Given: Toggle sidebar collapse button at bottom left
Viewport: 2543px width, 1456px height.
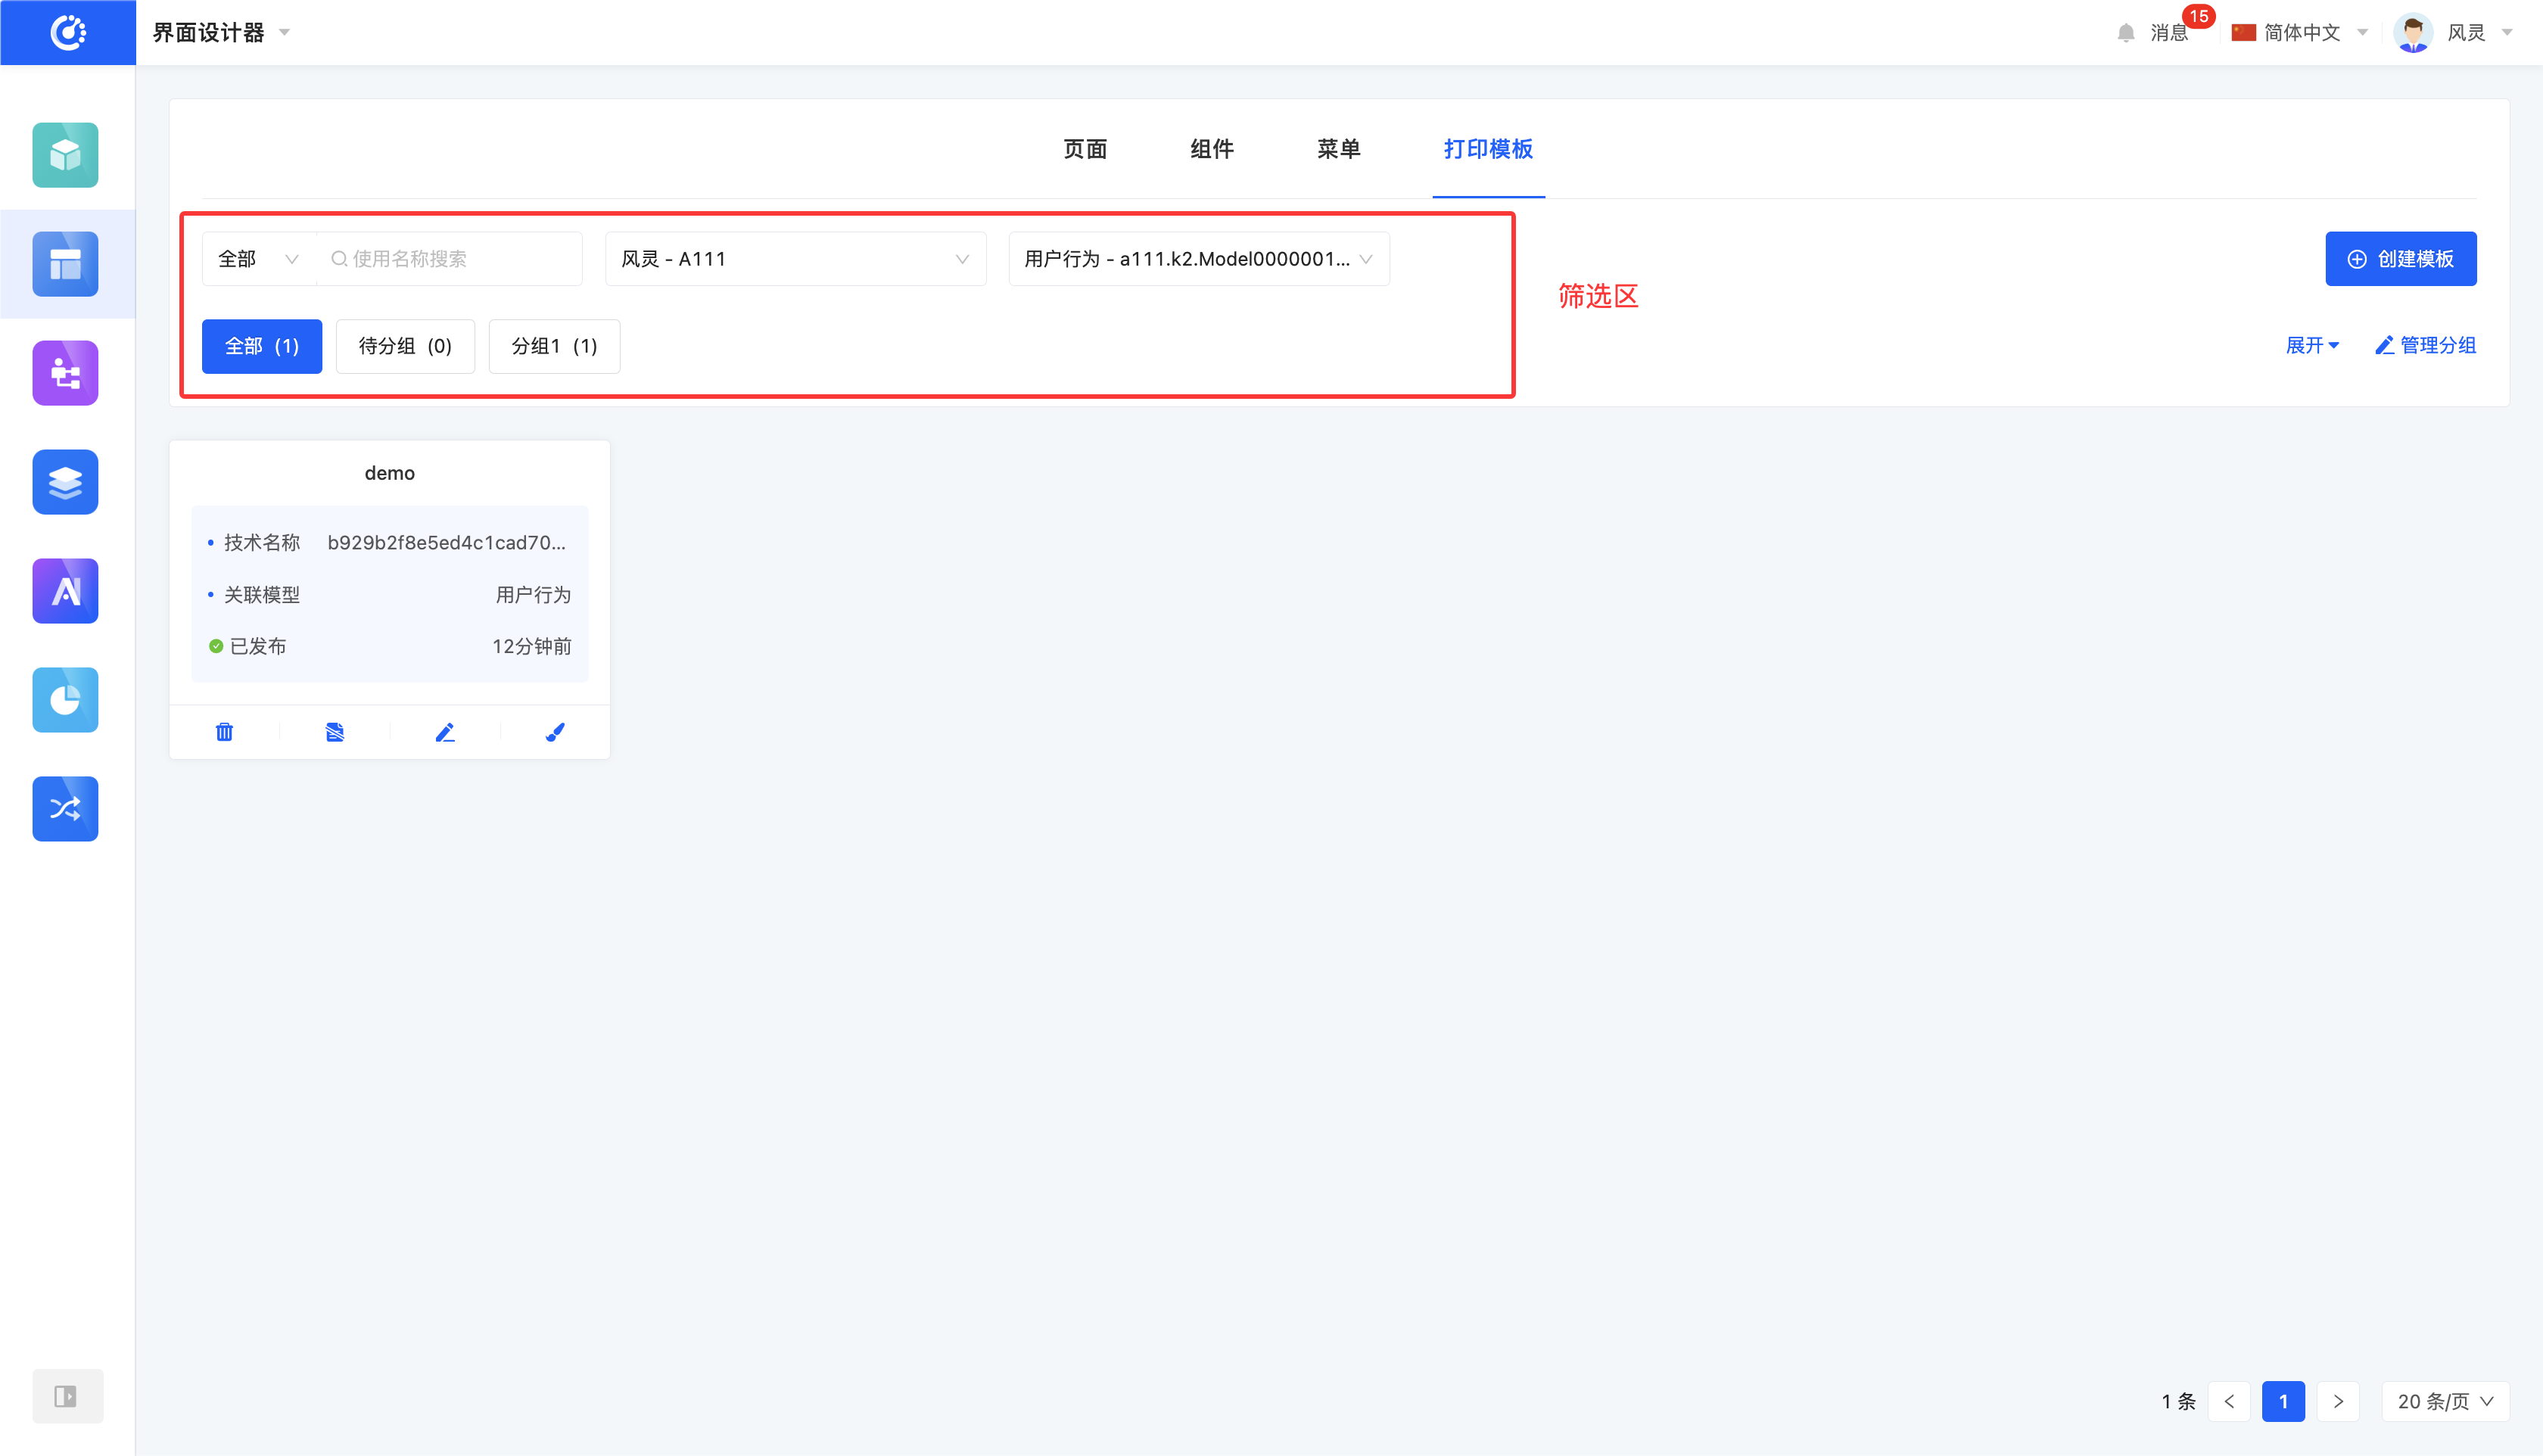Looking at the screenshot, I should pyautogui.click(x=66, y=1396).
